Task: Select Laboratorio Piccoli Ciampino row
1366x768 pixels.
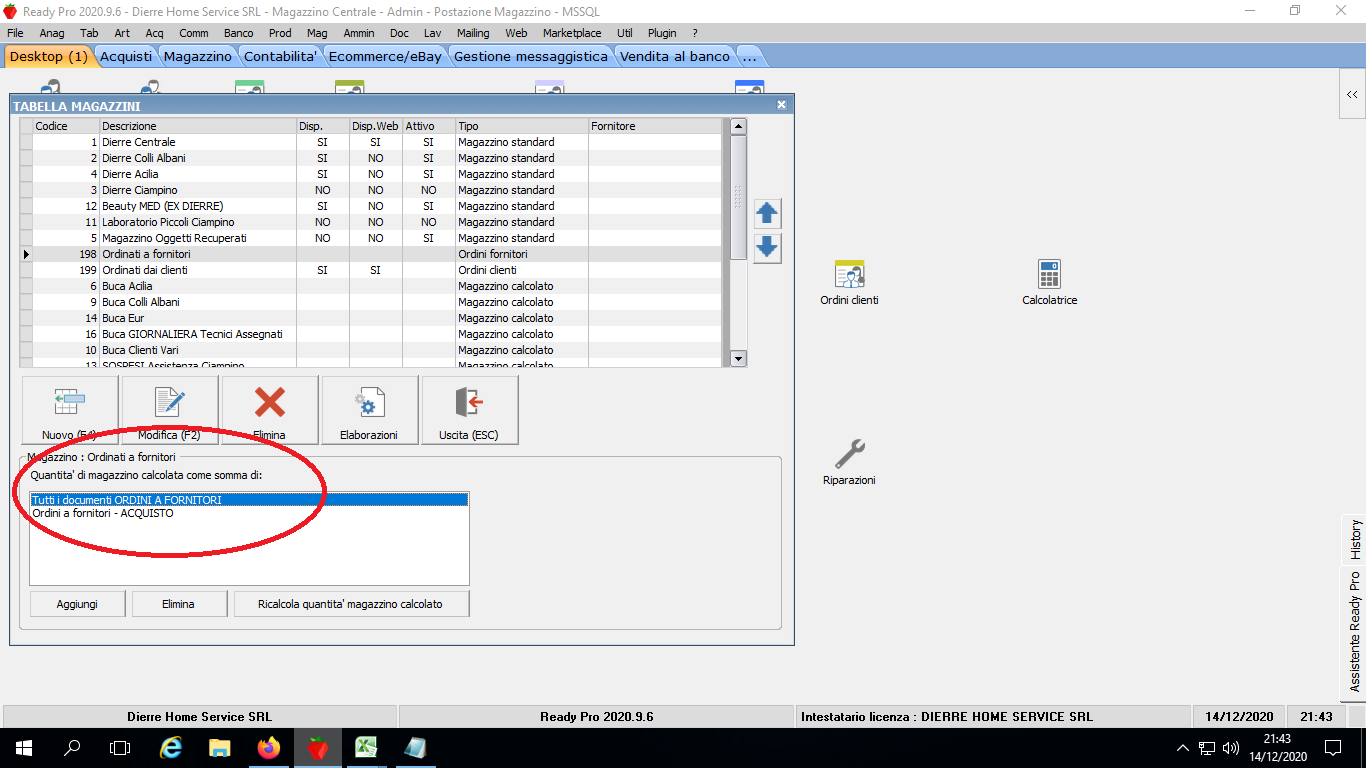Action: point(370,222)
